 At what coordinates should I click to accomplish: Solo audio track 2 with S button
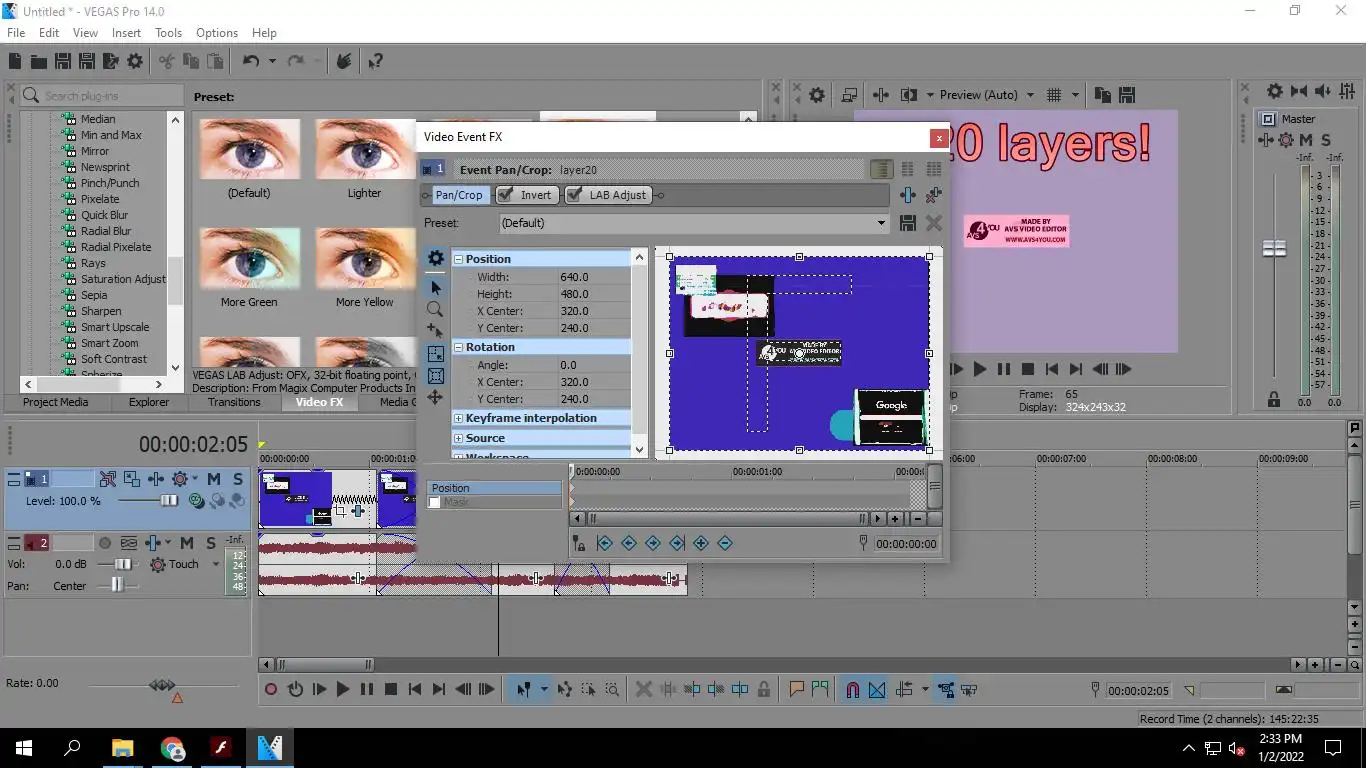(211, 543)
